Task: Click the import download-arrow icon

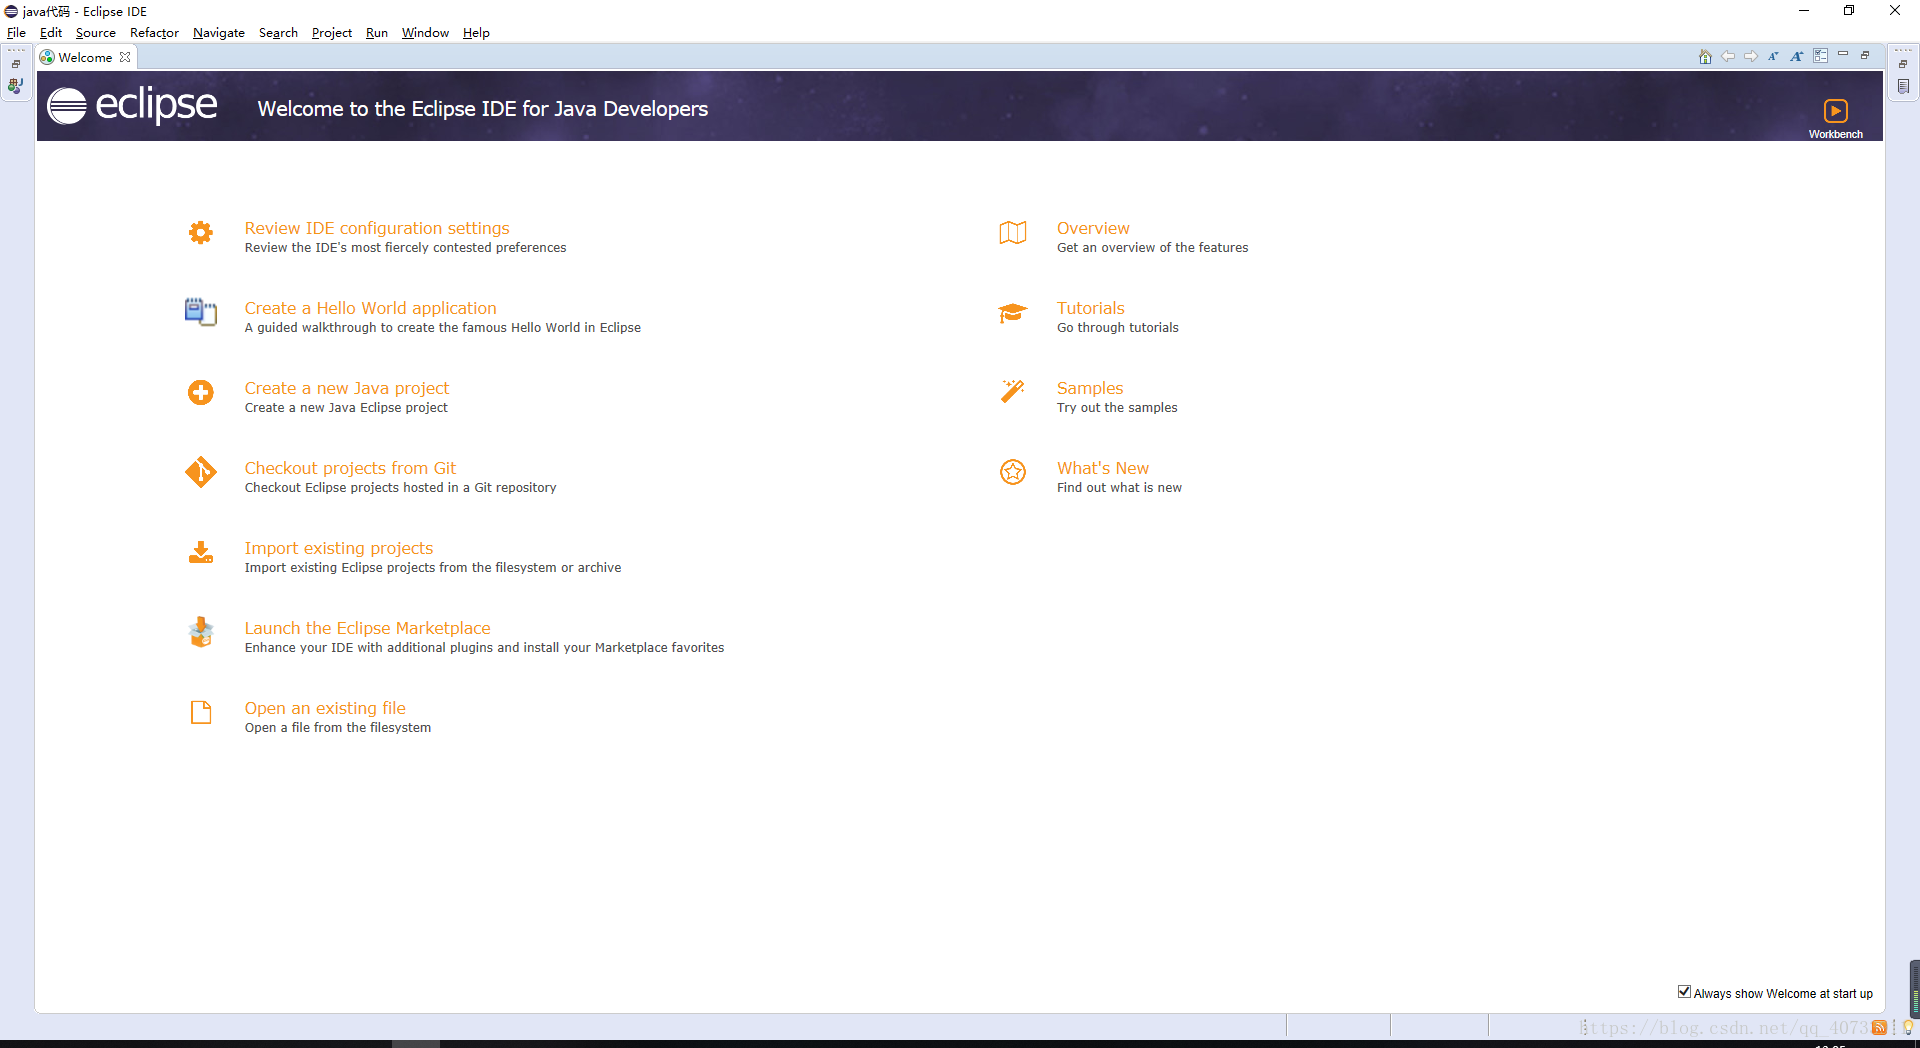Action: click(201, 552)
